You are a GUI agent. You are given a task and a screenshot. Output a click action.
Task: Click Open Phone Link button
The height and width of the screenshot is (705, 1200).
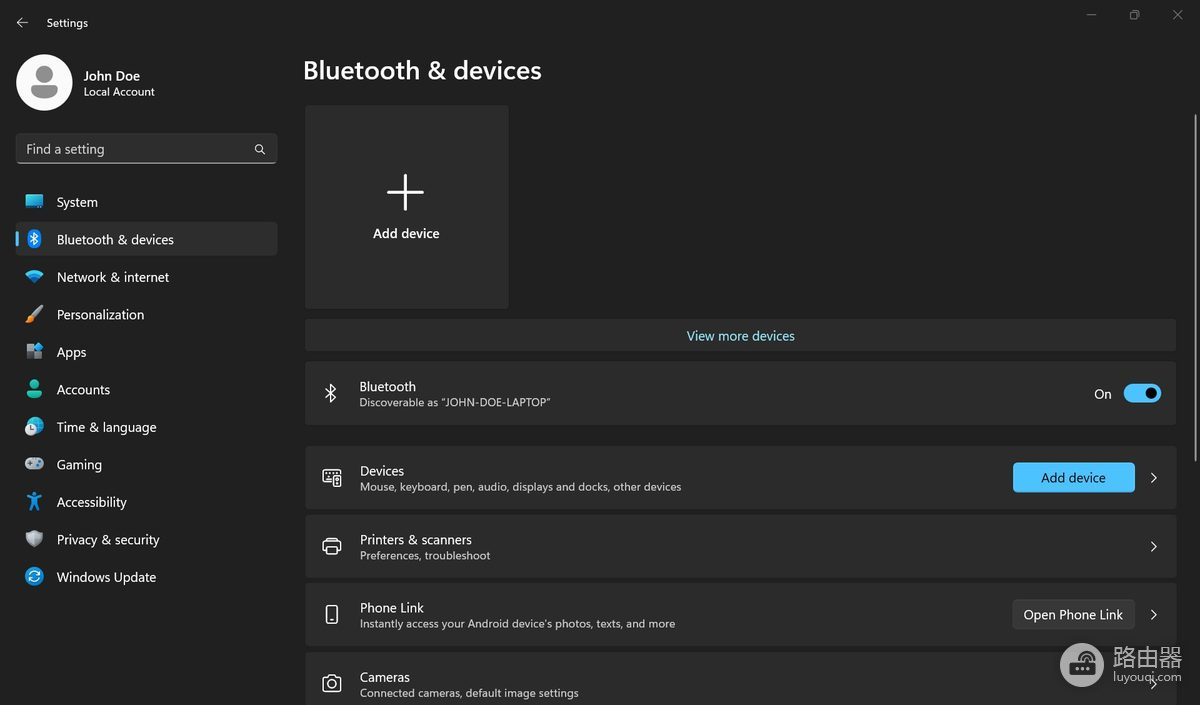point(1073,614)
